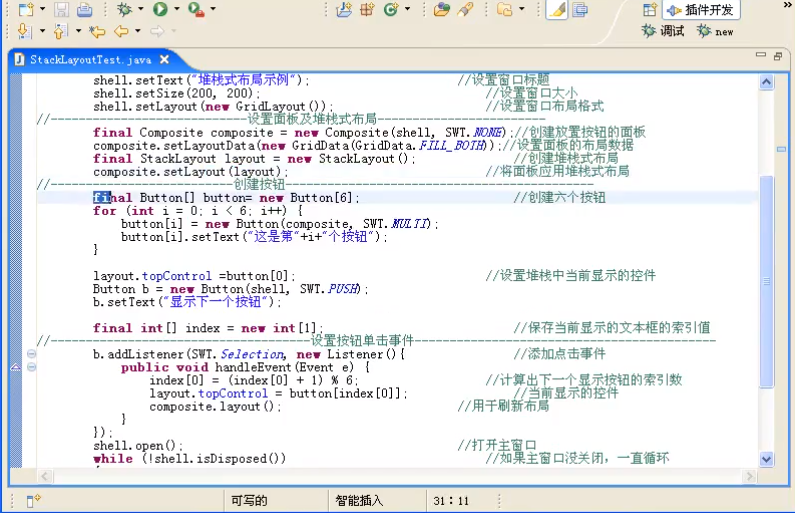Viewport: 795px width, 513px height.
Task: Click the Run External Tools icon
Action: click(x=196, y=9)
